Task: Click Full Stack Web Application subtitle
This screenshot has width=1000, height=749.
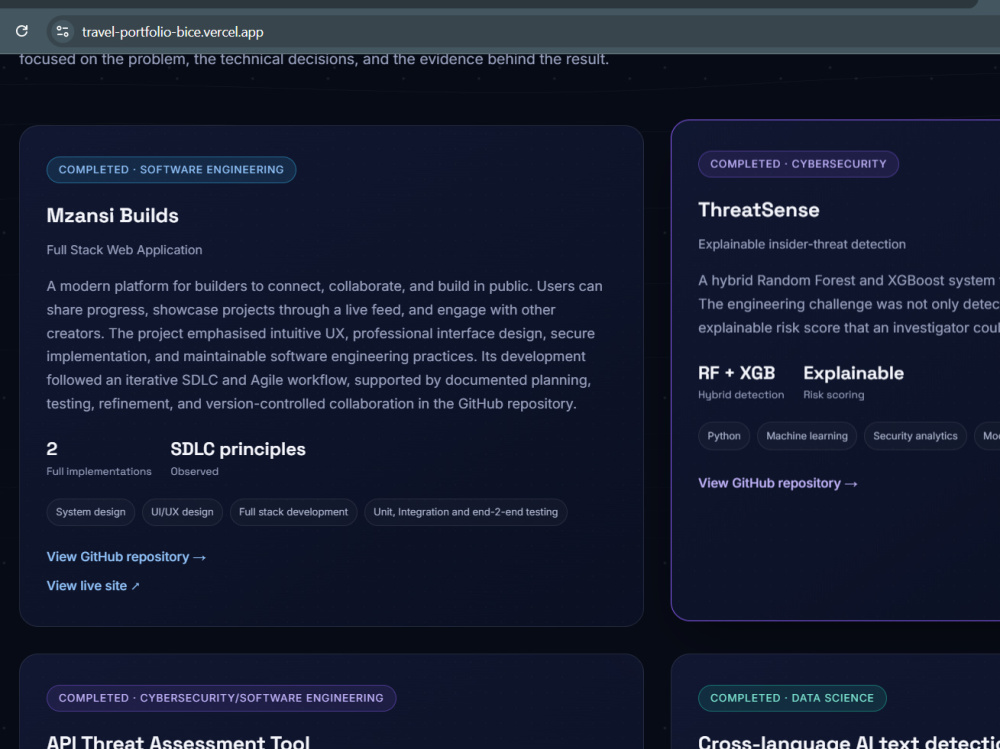Action: point(124,250)
